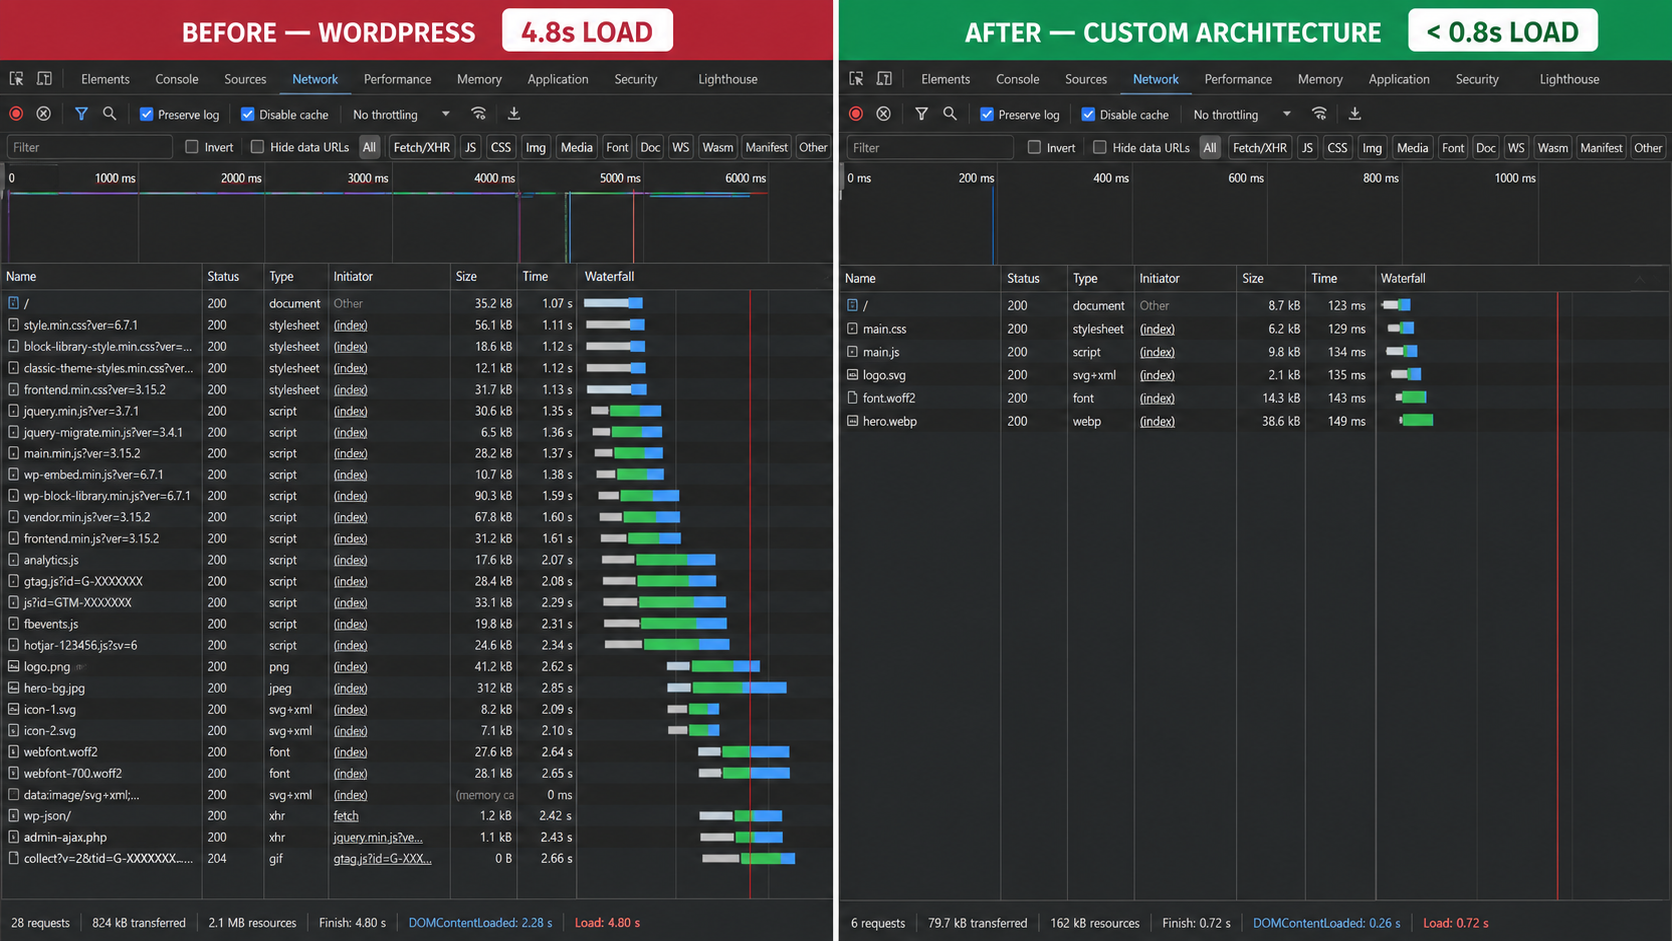
Task: Open network conditions icon in left panel
Action: tap(479, 114)
